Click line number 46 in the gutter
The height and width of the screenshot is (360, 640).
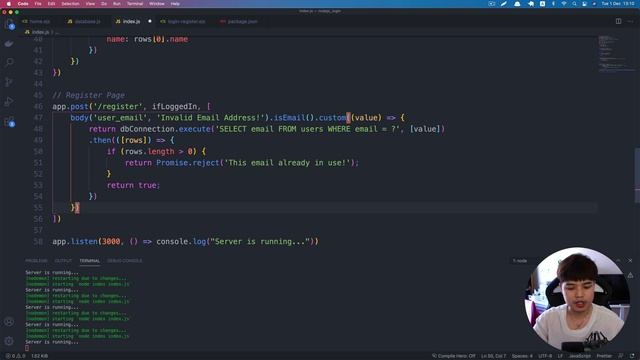(38, 107)
